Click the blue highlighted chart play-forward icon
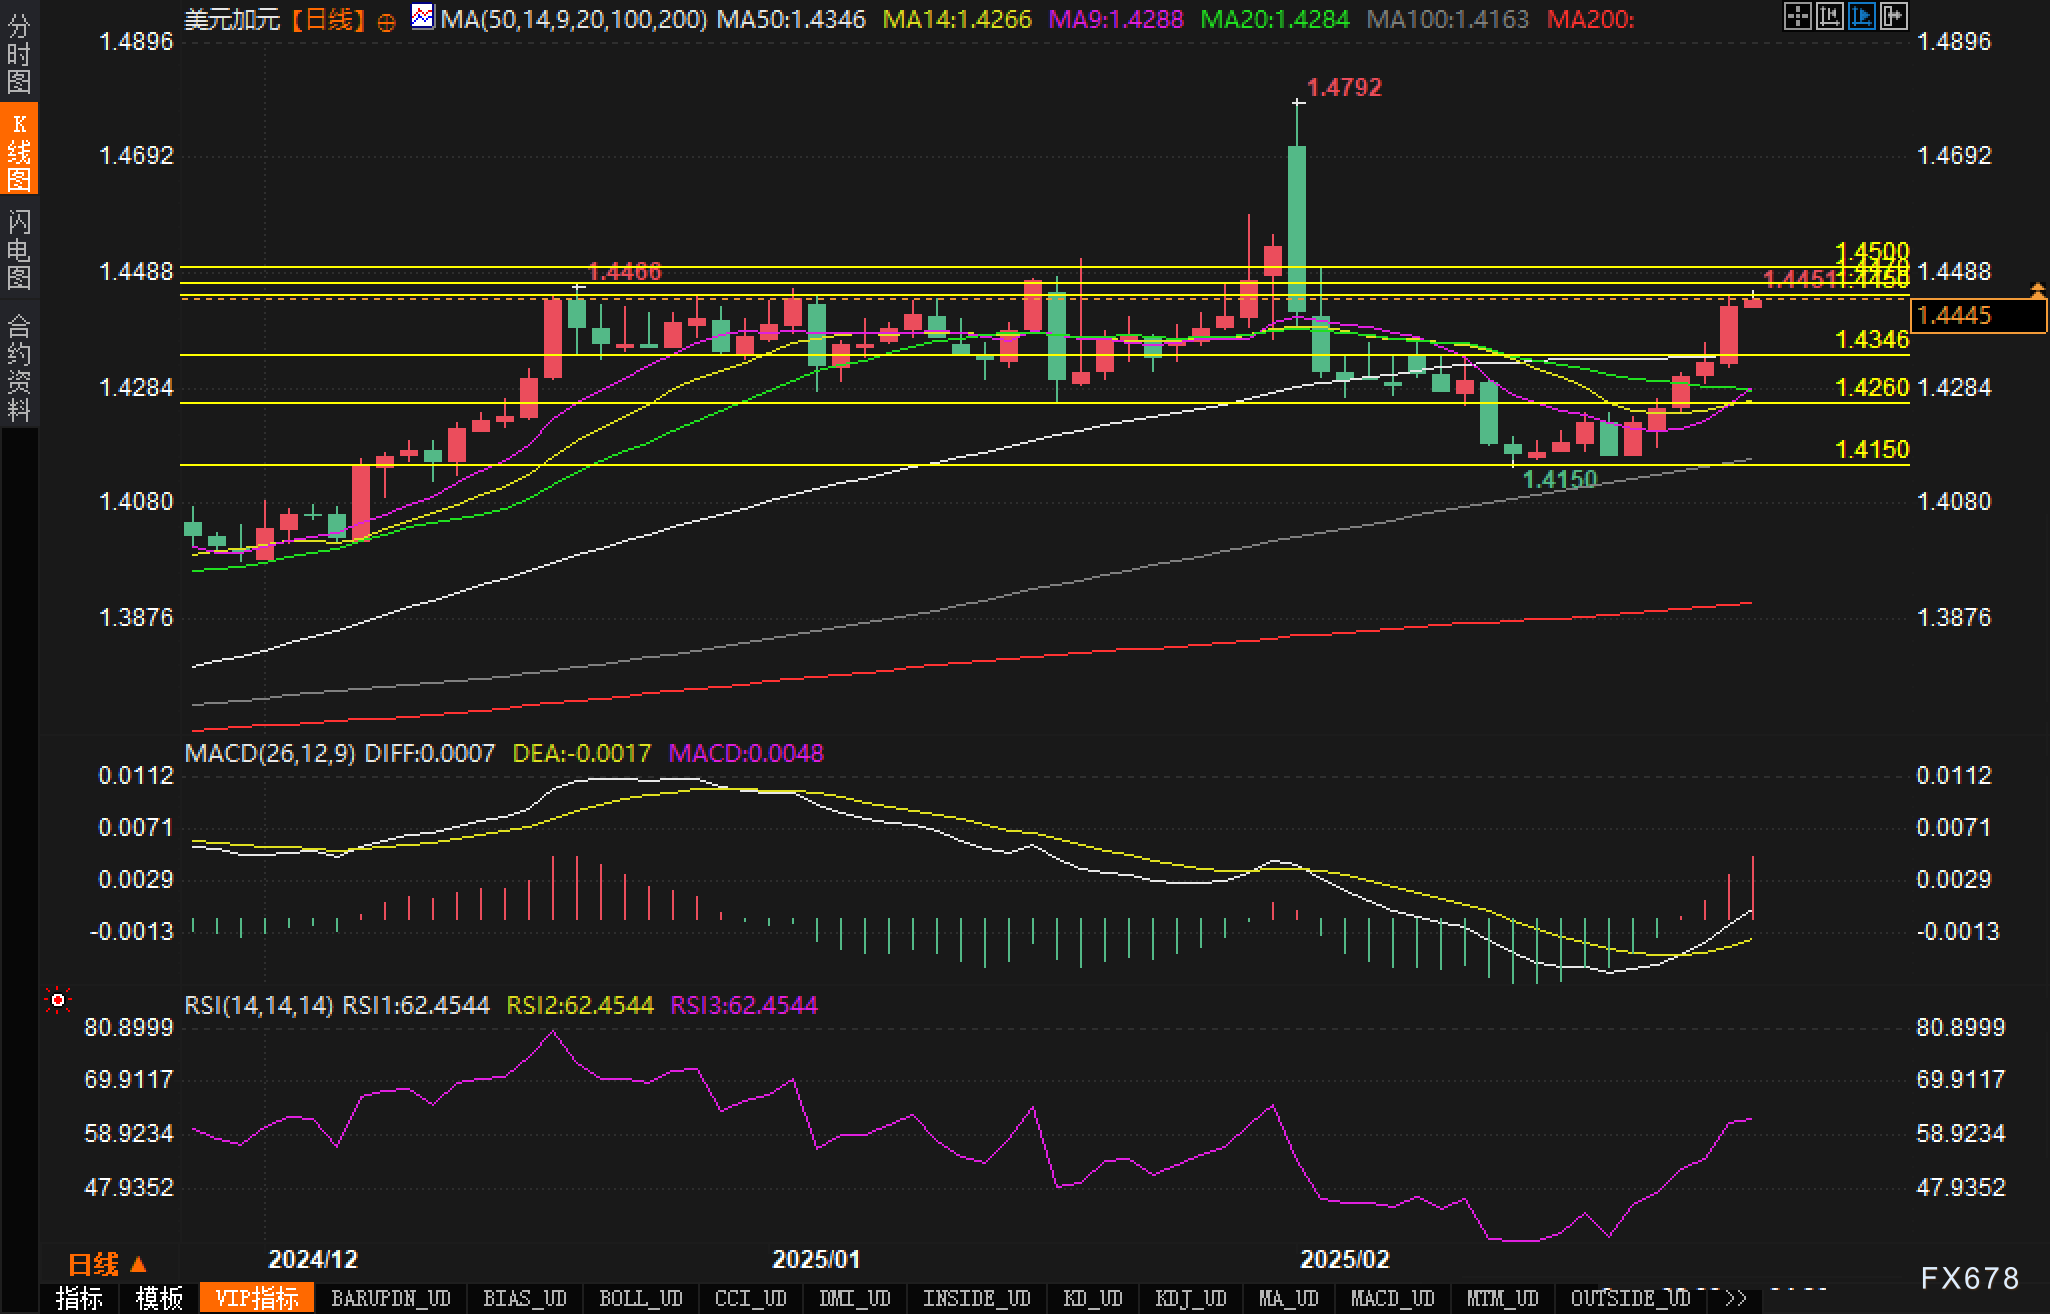 (1861, 16)
